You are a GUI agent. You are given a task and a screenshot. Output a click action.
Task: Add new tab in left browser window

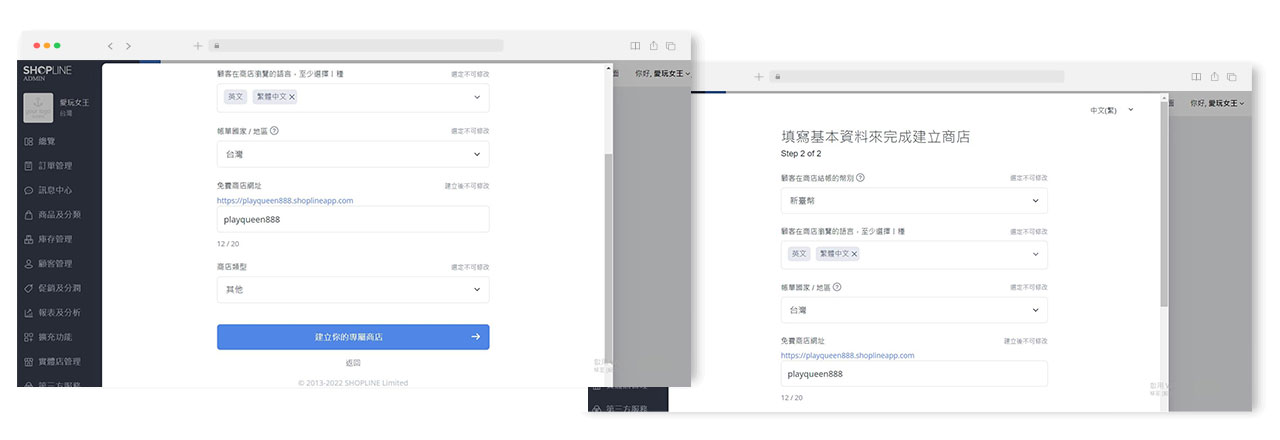(x=197, y=46)
